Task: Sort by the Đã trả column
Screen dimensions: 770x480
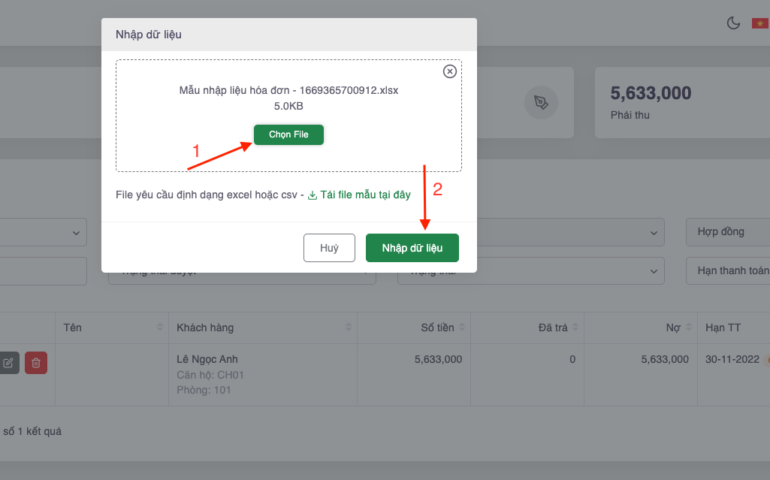Action: click(x=582, y=328)
